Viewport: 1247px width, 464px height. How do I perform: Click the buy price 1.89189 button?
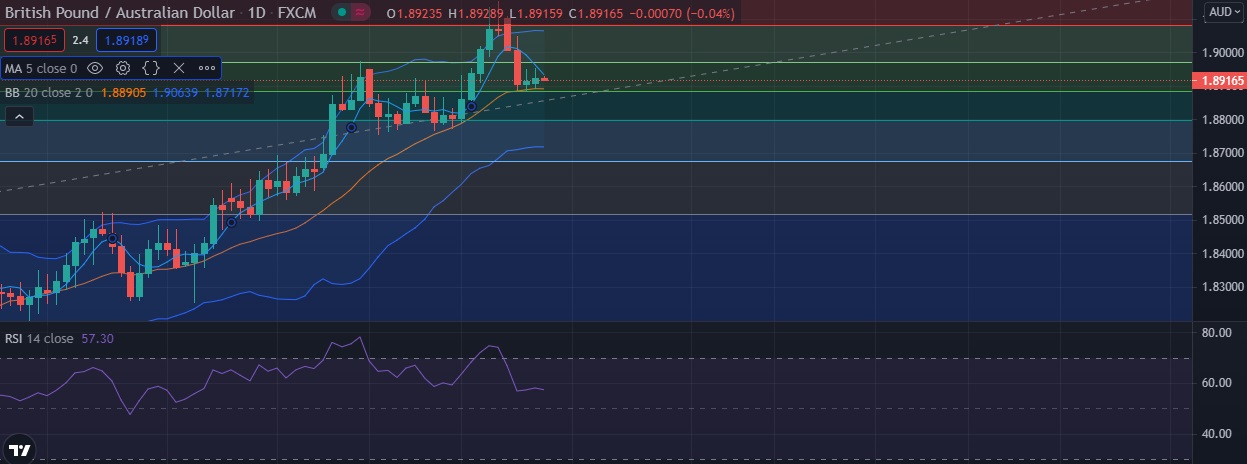coord(126,41)
